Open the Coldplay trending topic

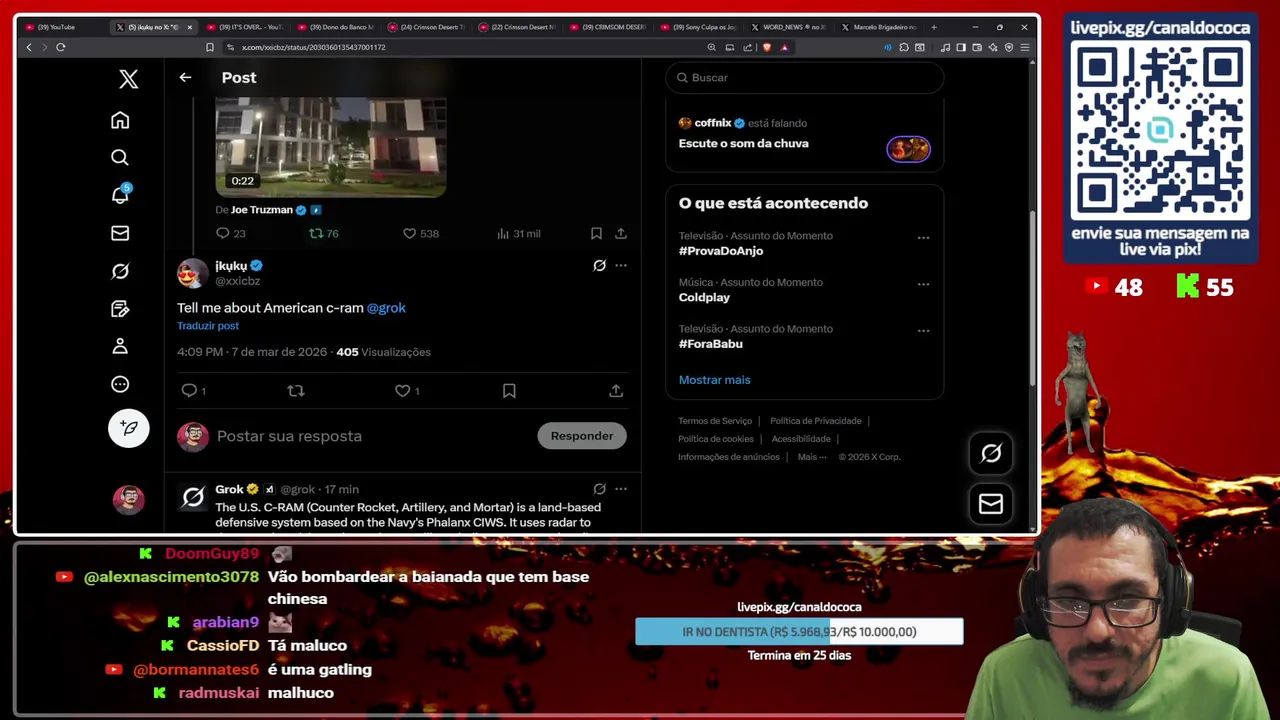pyautogui.click(x=704, y=297)
